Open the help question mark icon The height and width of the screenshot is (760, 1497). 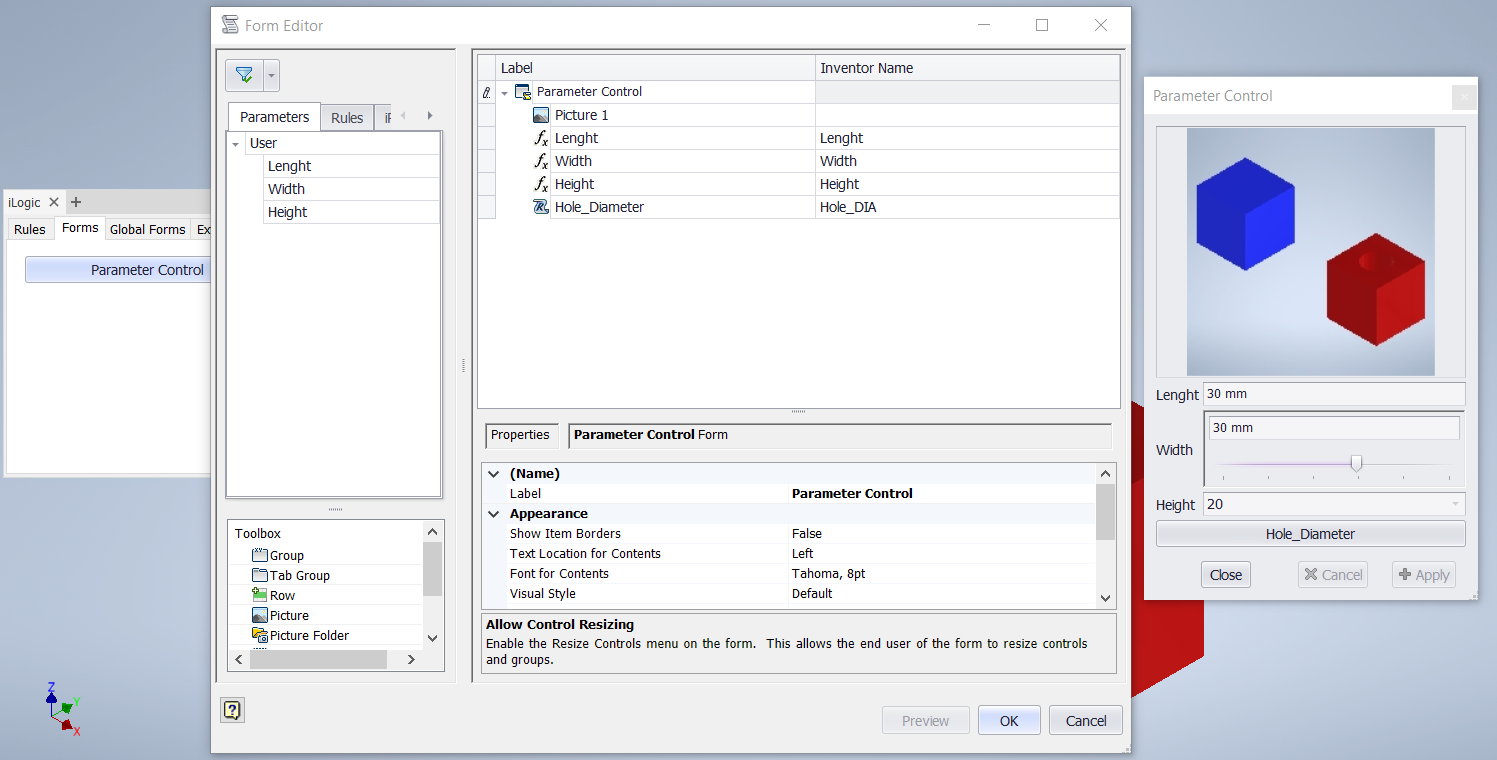pyautogui.click(x=232, y=710)
